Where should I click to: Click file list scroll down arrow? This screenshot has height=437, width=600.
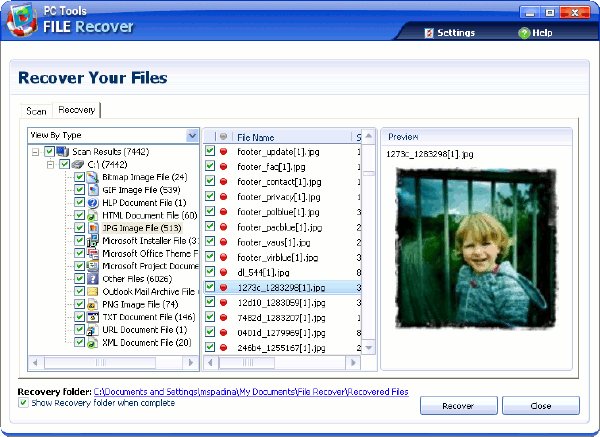(368, 347)
